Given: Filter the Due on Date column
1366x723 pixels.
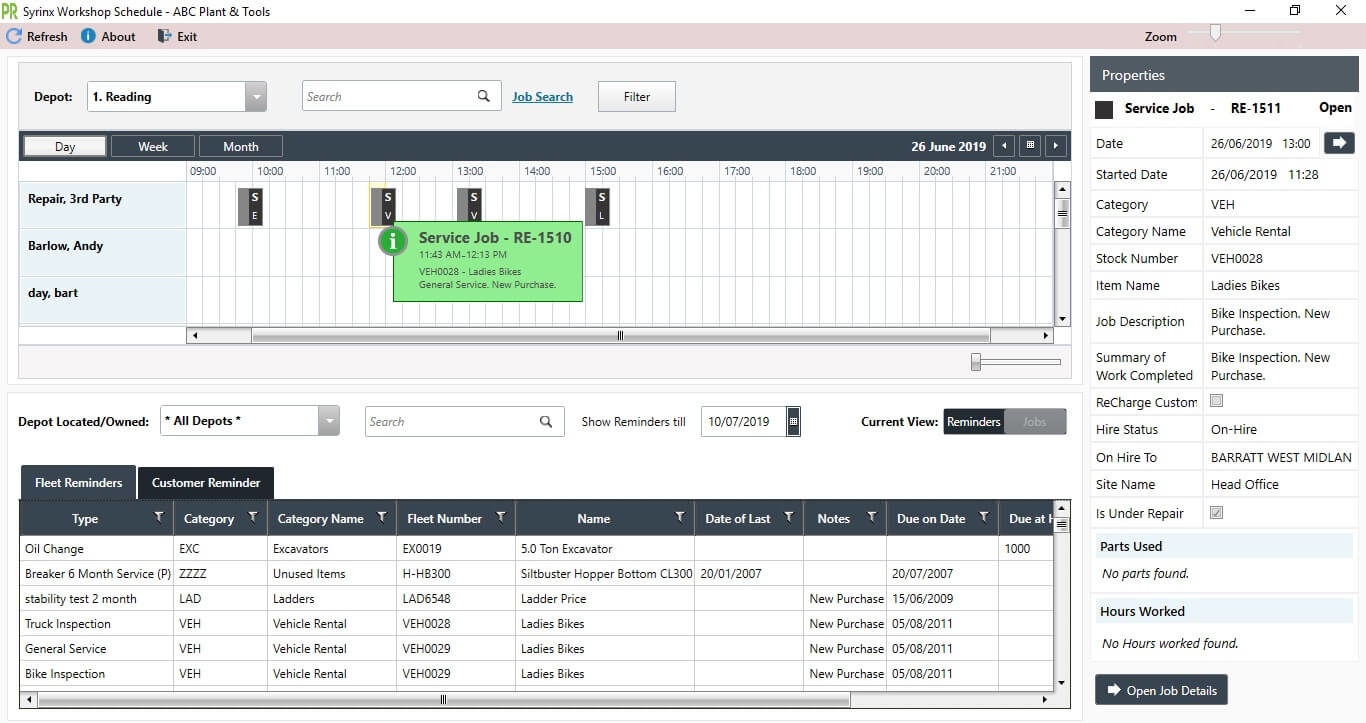Looking at the screenshot, I should pyautogui.click(x=984, y=517).
